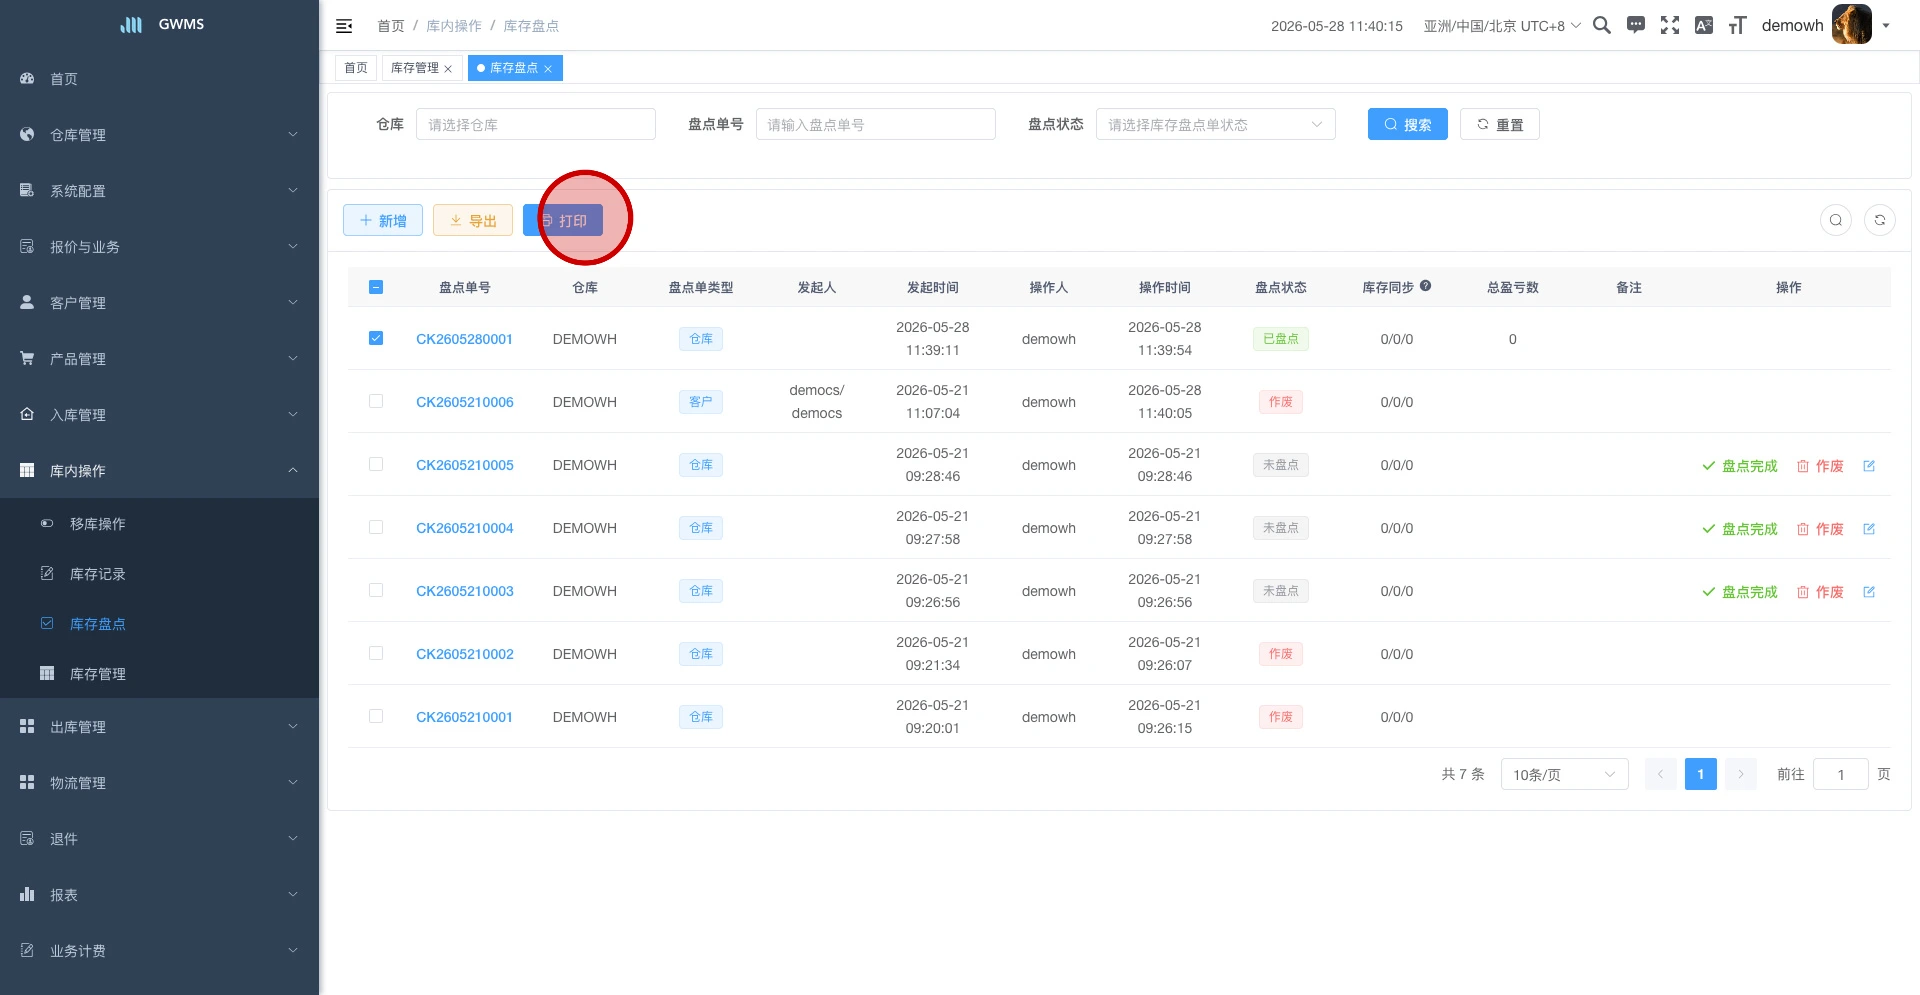Check the CK2605210002 row checkbox
This screenshot has width=1920, height=995.
pyautogui.click(x=376, y=653)
